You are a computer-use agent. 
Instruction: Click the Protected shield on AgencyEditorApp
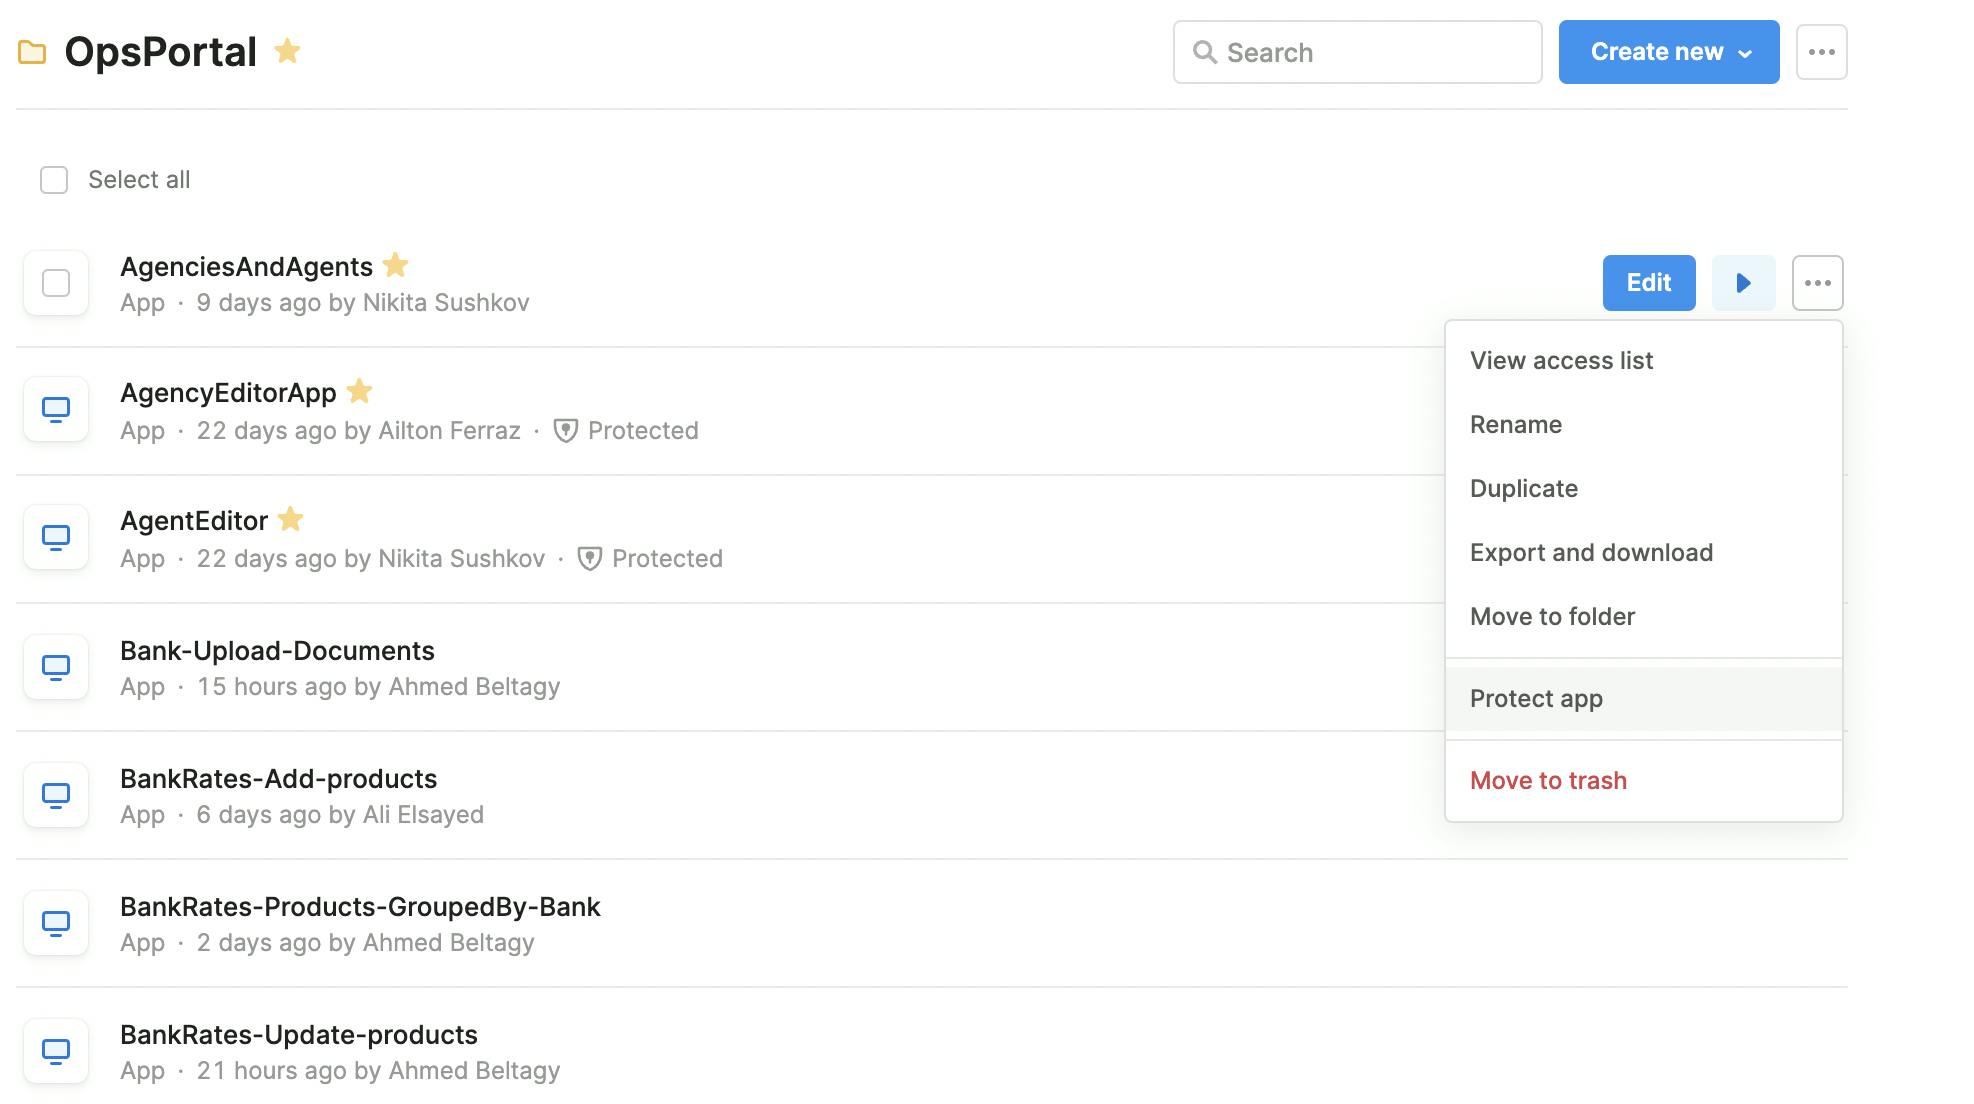(566, 431)
